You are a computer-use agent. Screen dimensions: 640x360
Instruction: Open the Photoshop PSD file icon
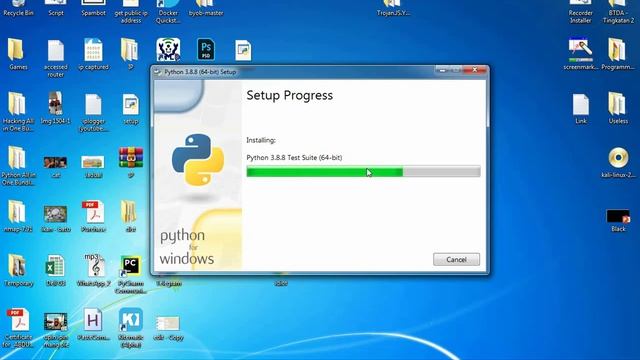(x=206, y=49)
